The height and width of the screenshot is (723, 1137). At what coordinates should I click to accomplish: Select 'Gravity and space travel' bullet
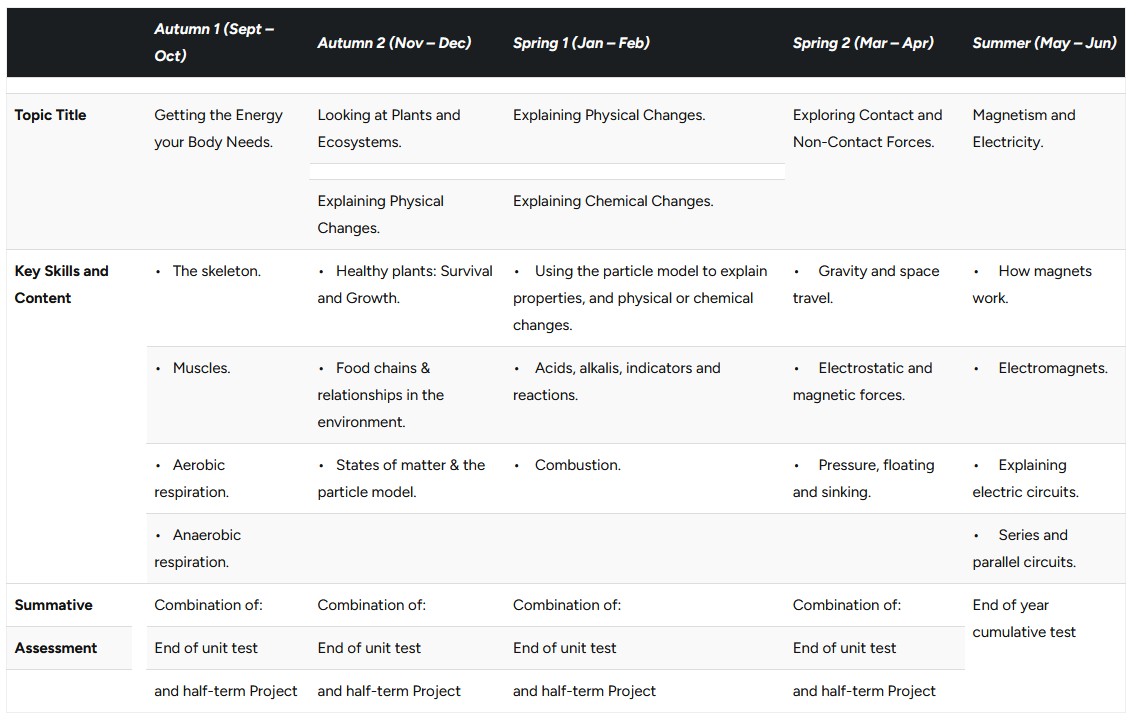click(866, 284)
